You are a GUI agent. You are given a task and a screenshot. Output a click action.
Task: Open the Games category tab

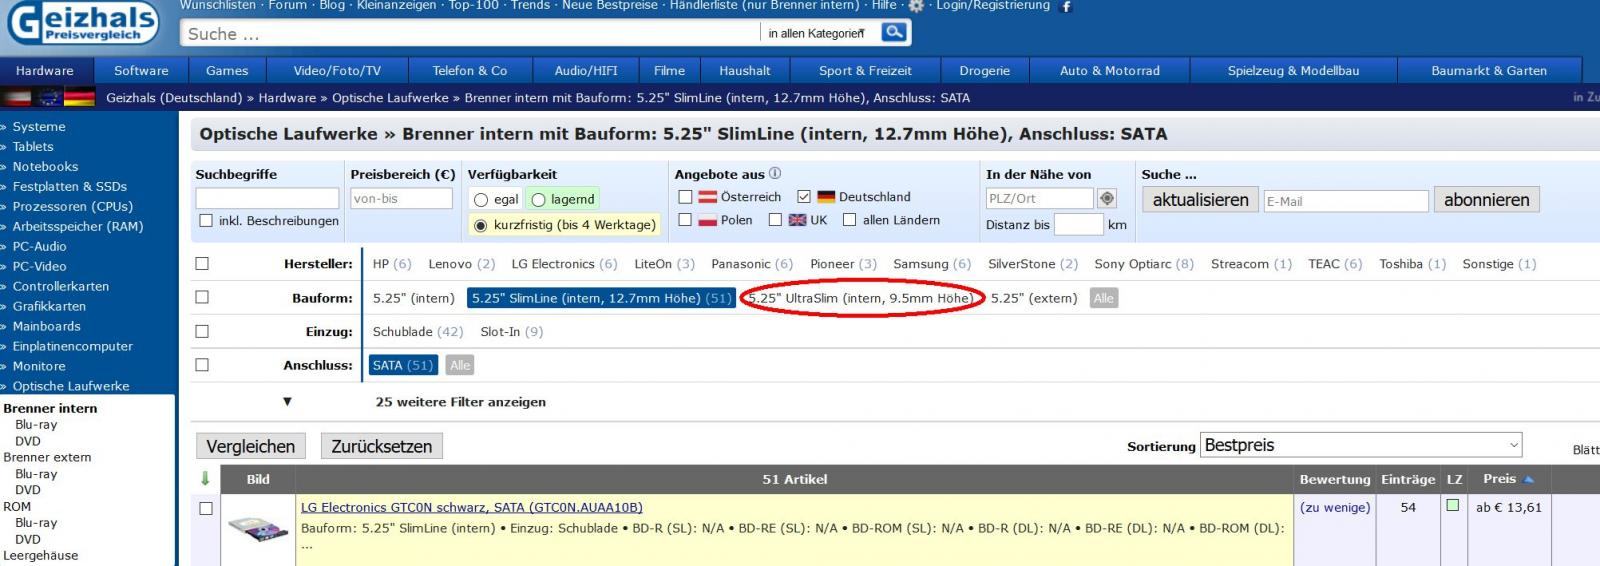(227, 70)
